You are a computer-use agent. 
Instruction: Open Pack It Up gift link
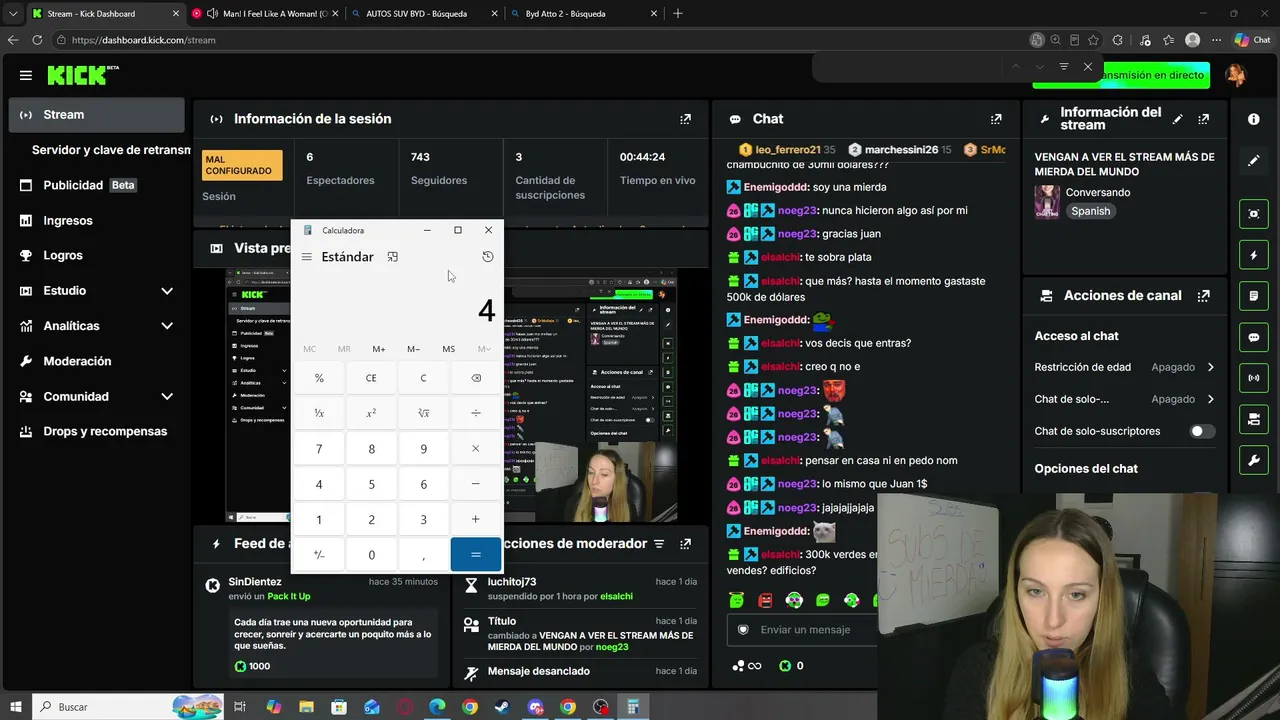point(289,597)
